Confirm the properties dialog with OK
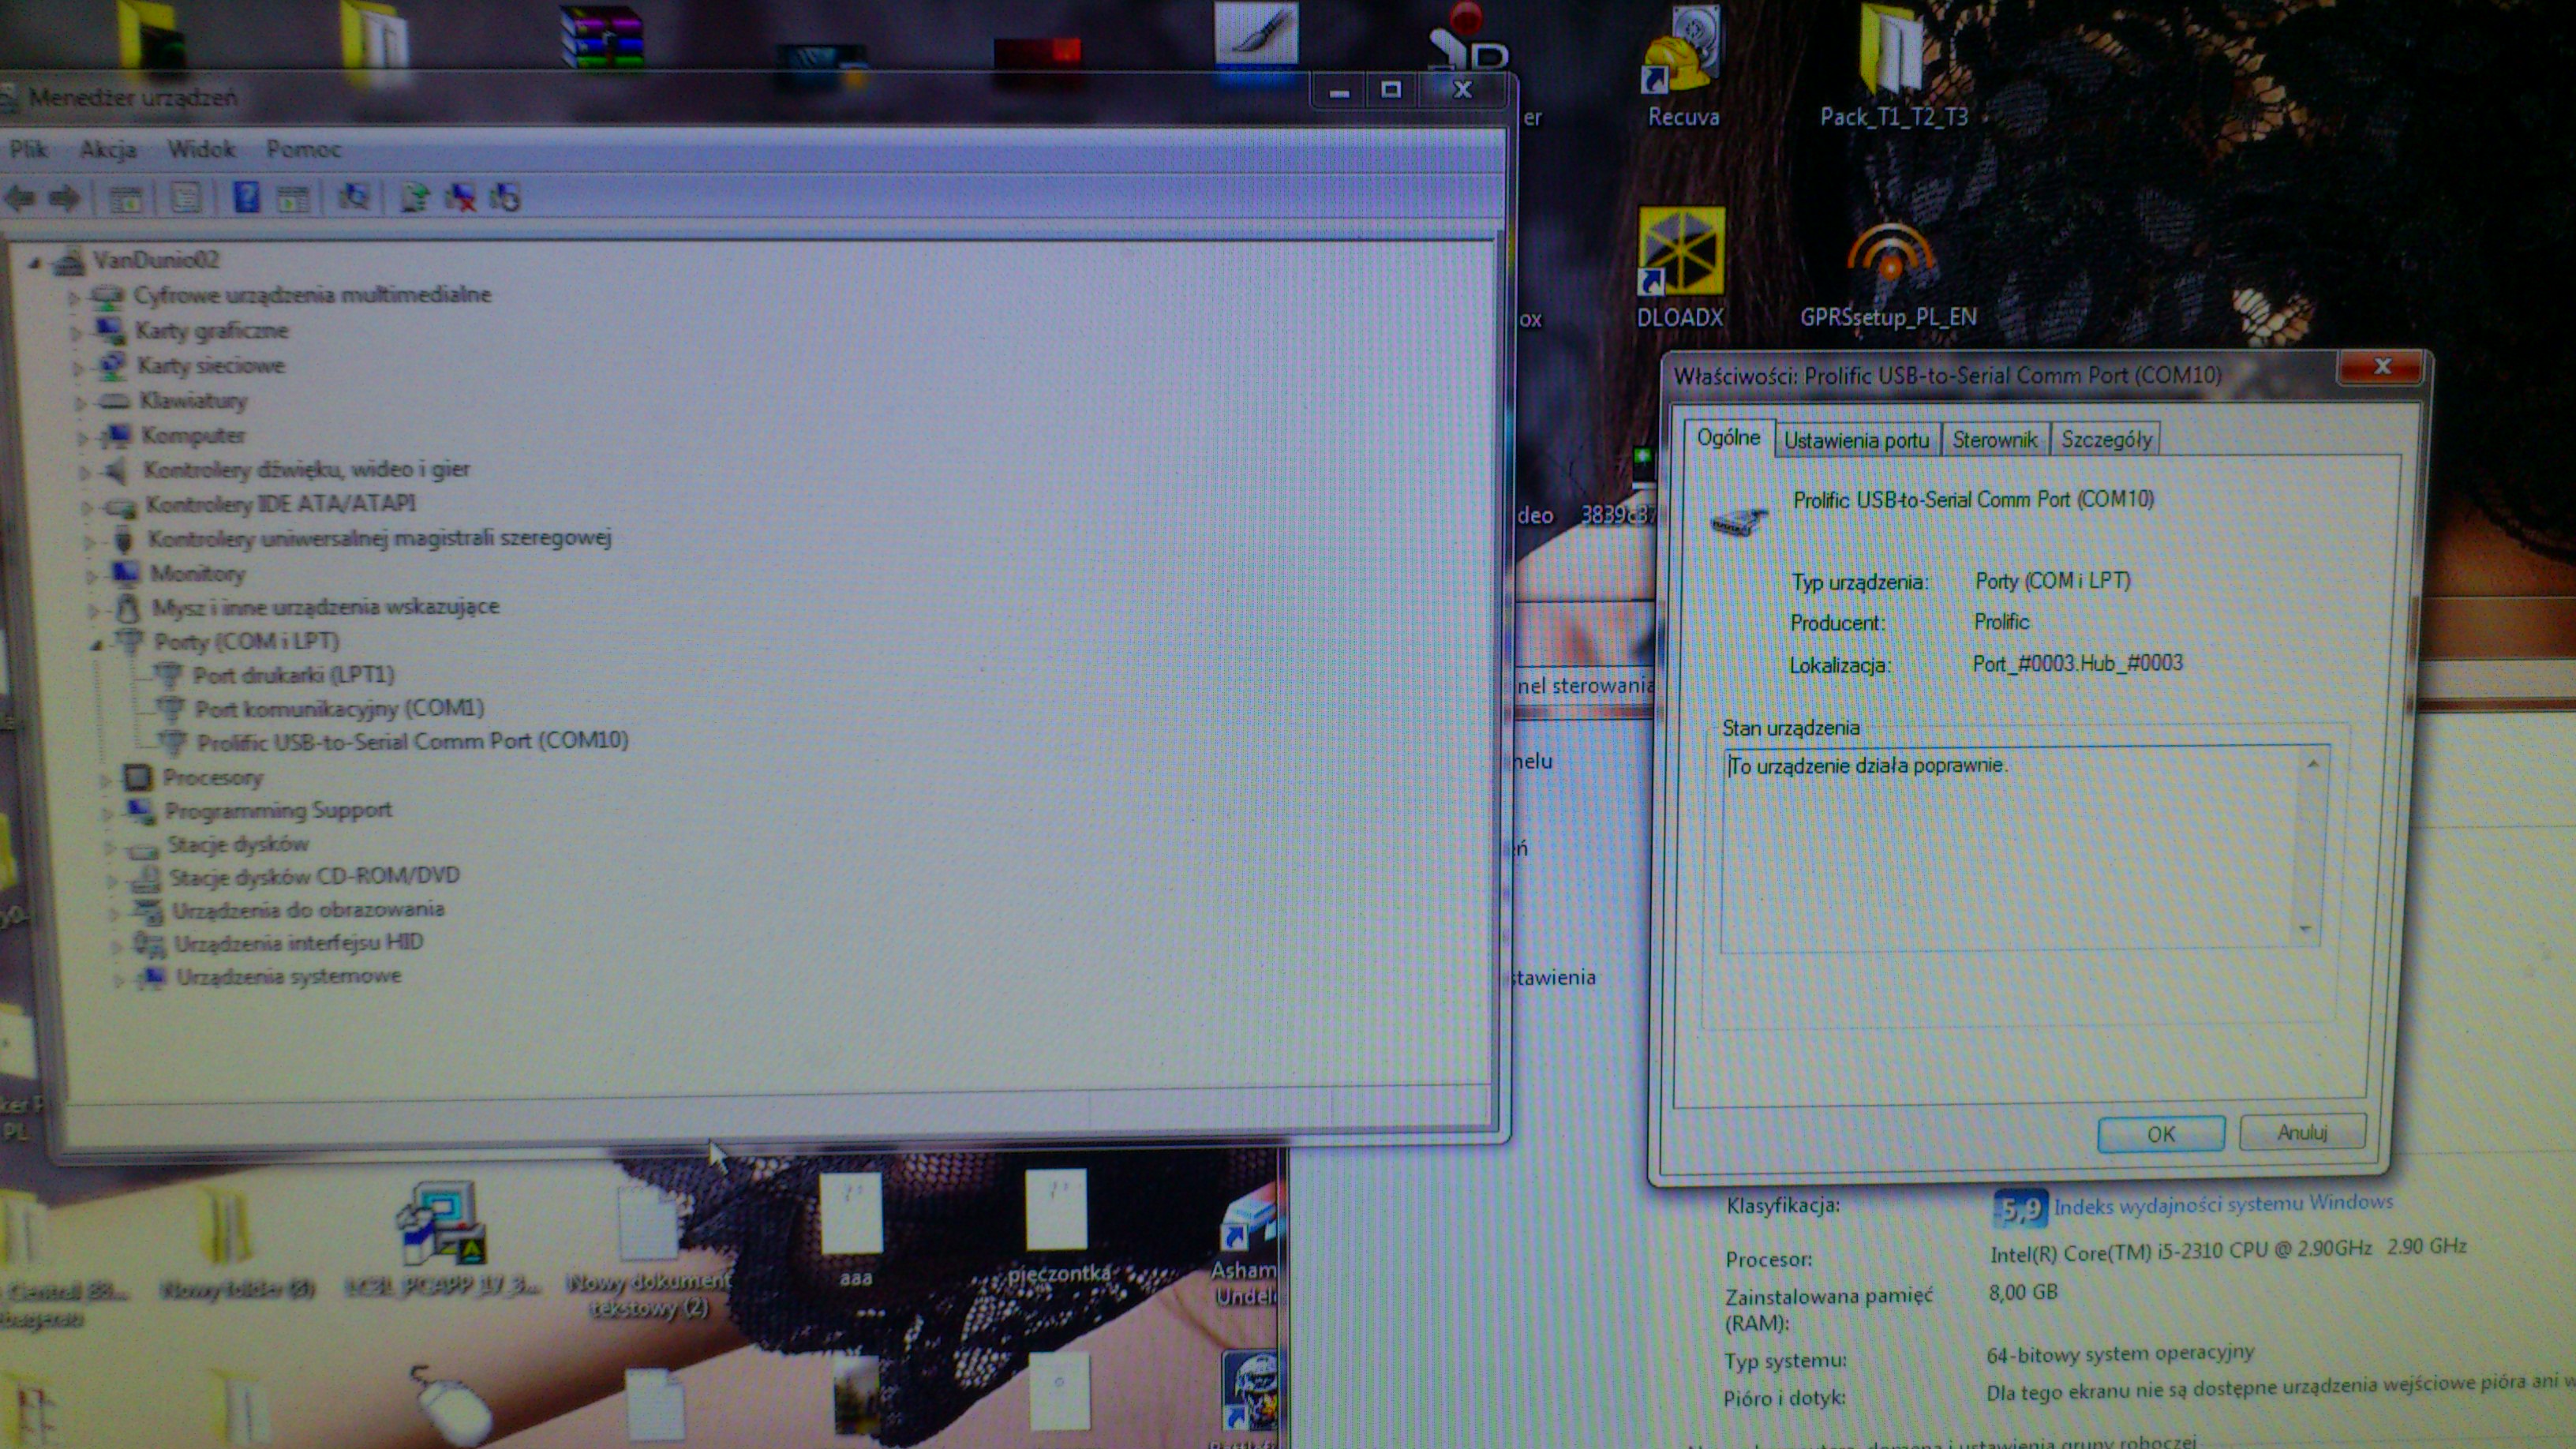Viewport: 2576px width, 1449px height. [x=2161, y=1134]
